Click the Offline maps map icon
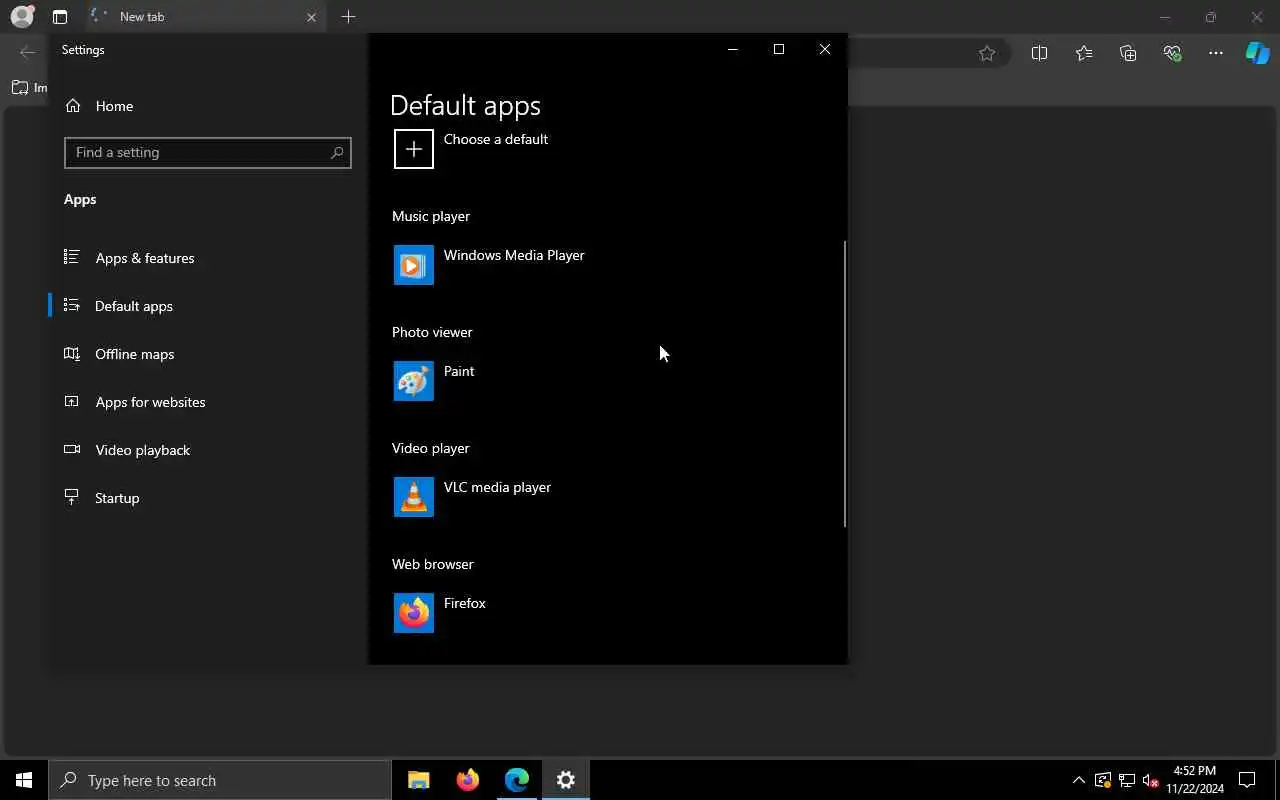The width and height of the screenshot is (1280, 800). tap(71, 353)
